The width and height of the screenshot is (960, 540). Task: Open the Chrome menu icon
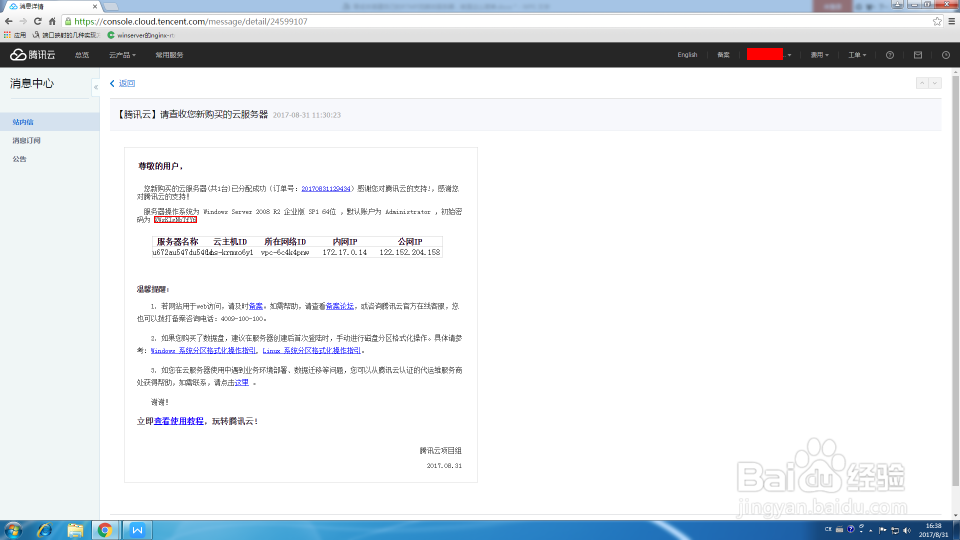(x=951, y=21)
